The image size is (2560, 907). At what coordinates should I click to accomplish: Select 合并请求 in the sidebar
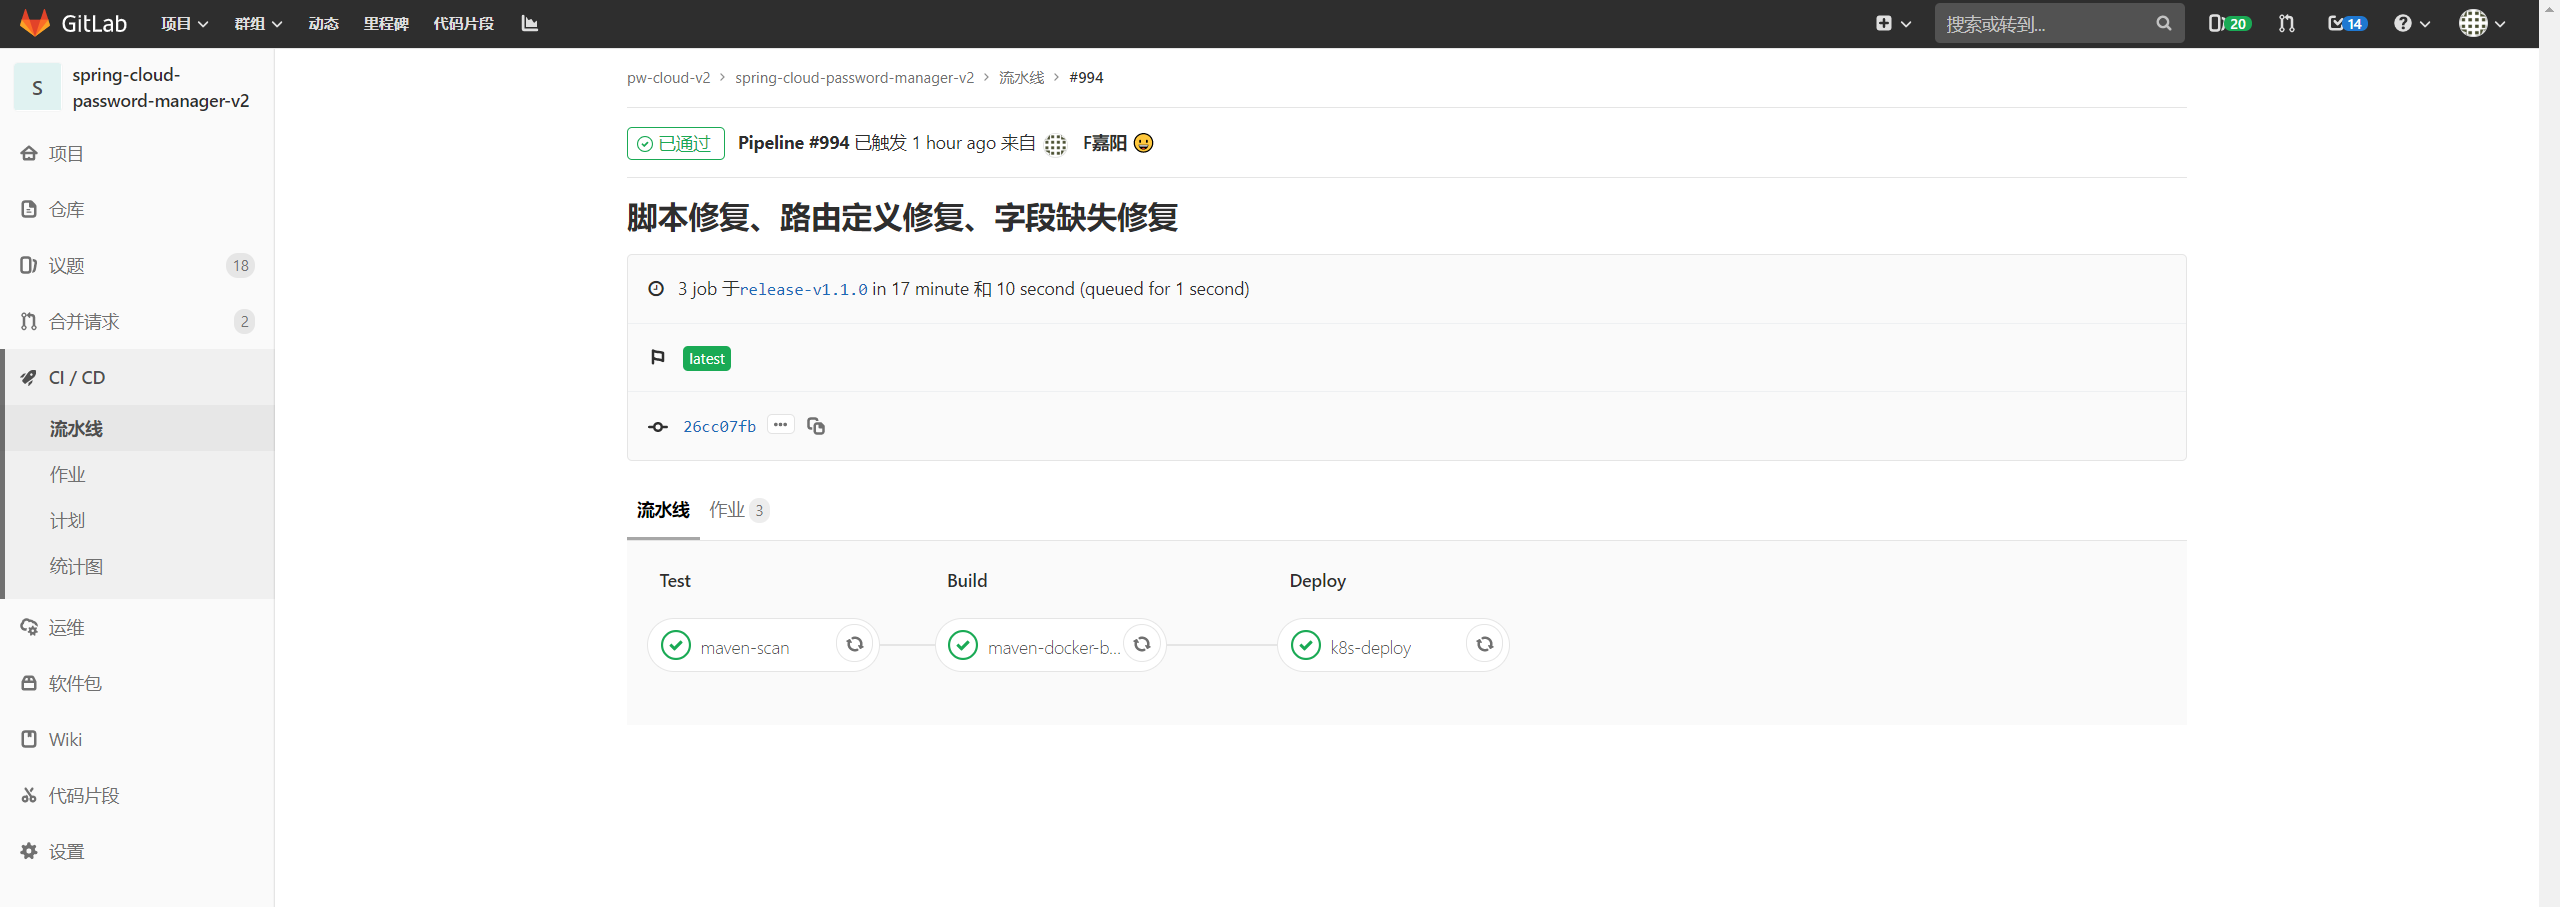(84, 322)
